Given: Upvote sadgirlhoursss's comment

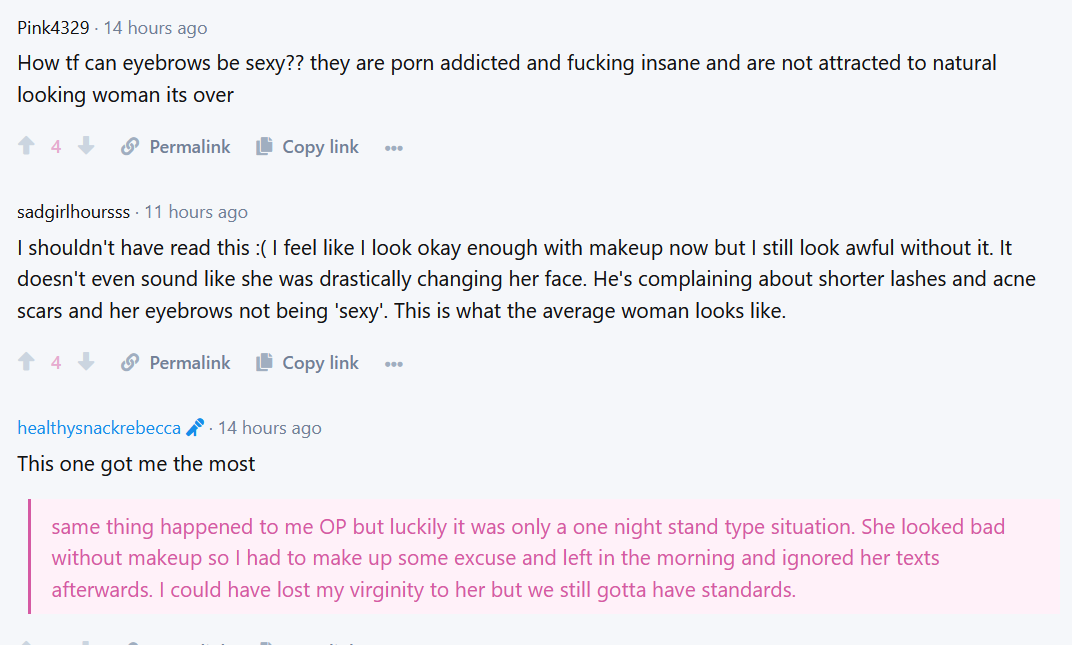Looking at the screenshot, I should click(x=27, y=363).
